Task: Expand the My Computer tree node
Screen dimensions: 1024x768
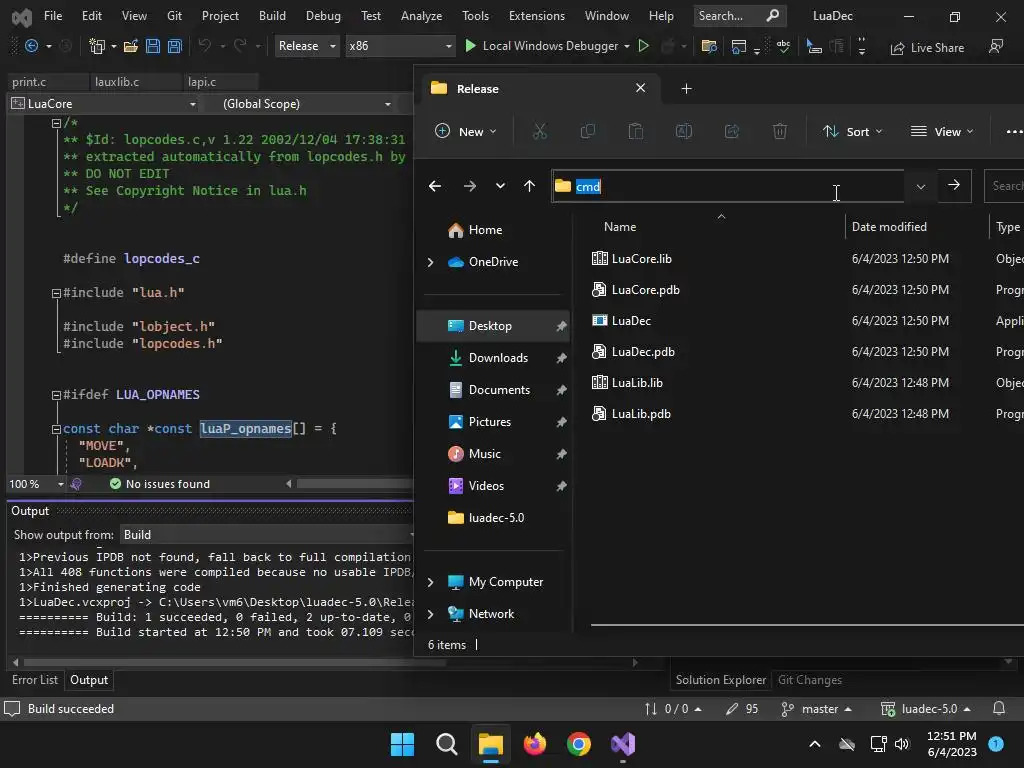Action: pyautogui.click(x=430, y=582)
